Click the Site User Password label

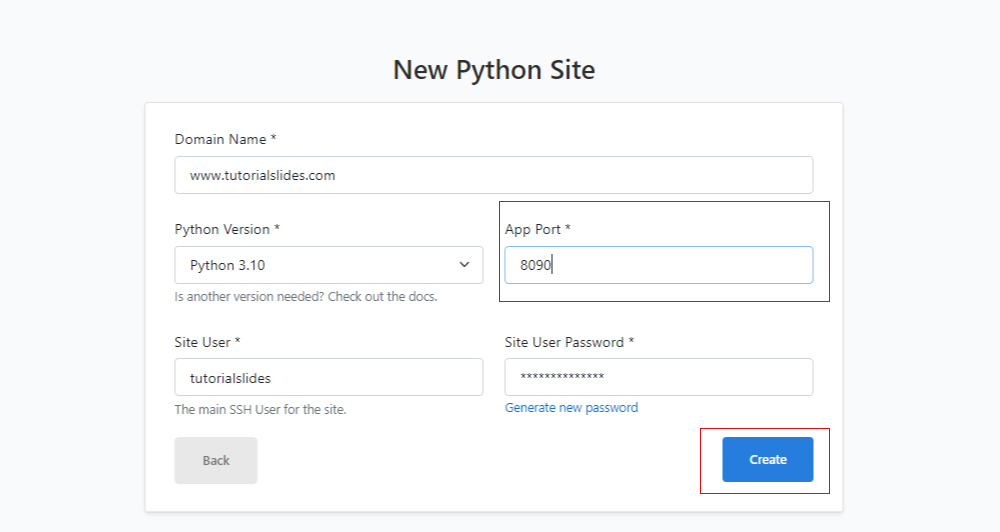pos(570,342)
